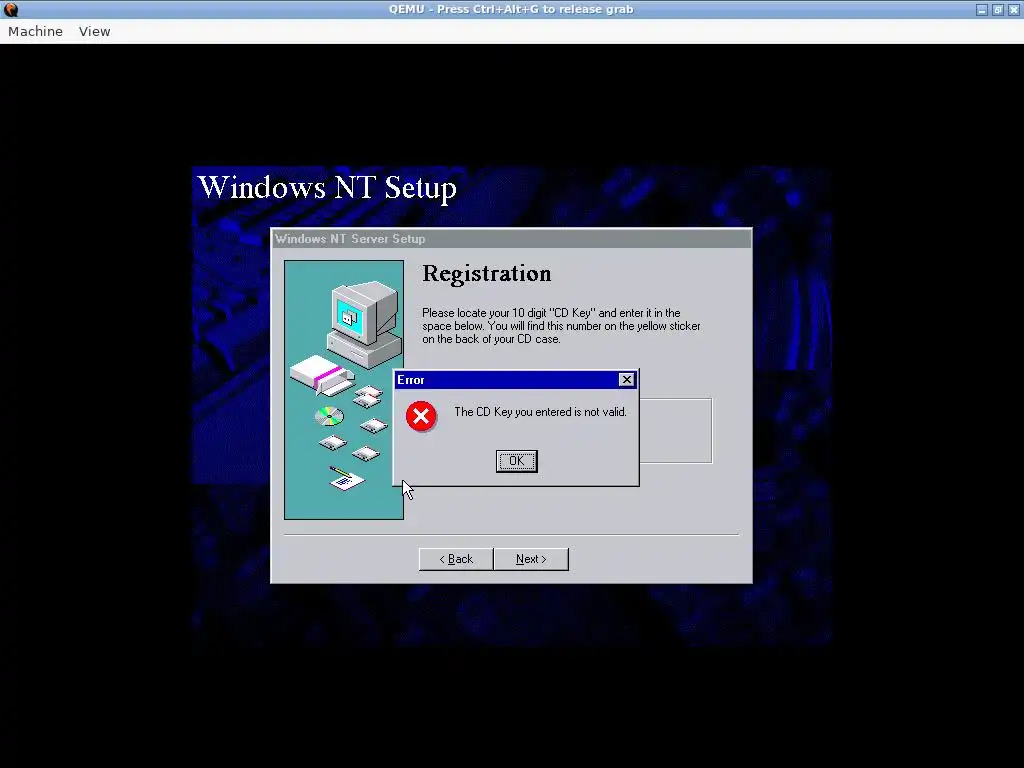Go to the Next setup step
Image resolution: width=1024 pixels, height=768 pixels.
(531, 559)
